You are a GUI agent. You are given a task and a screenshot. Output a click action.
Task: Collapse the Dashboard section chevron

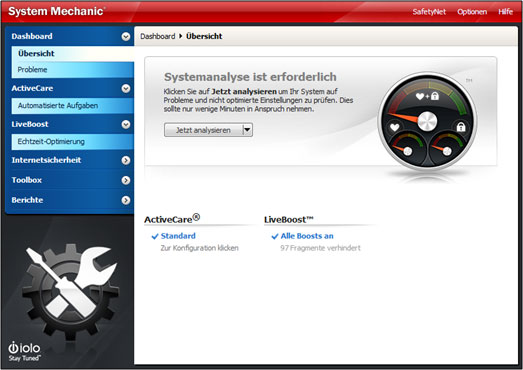point(126,36)
